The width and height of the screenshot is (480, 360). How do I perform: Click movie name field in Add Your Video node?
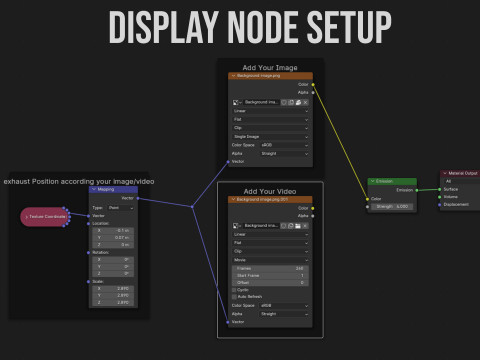261,226
